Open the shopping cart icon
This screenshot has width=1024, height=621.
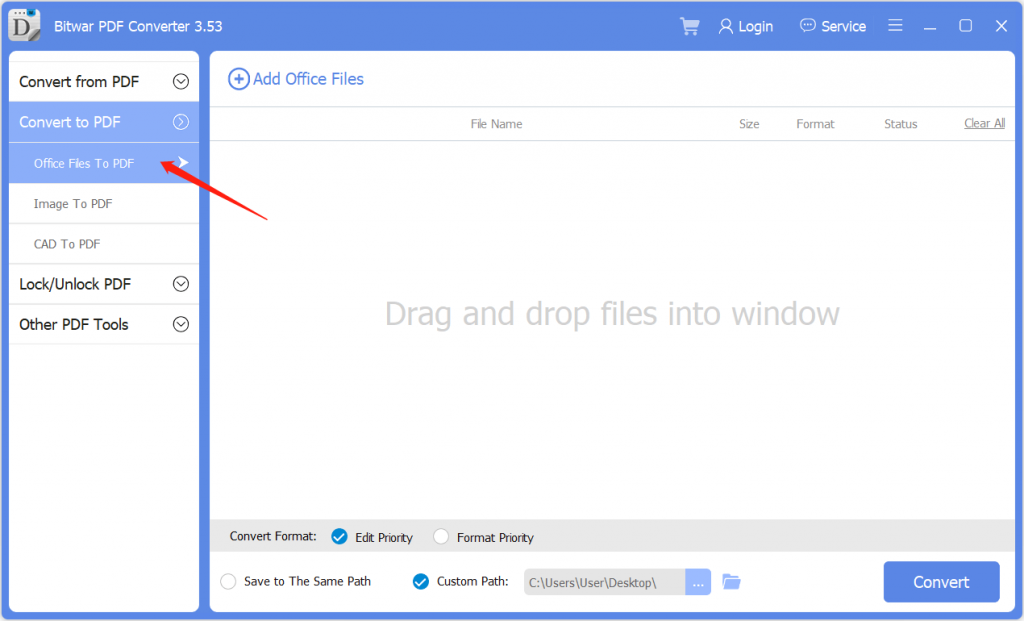coord(689,26)
